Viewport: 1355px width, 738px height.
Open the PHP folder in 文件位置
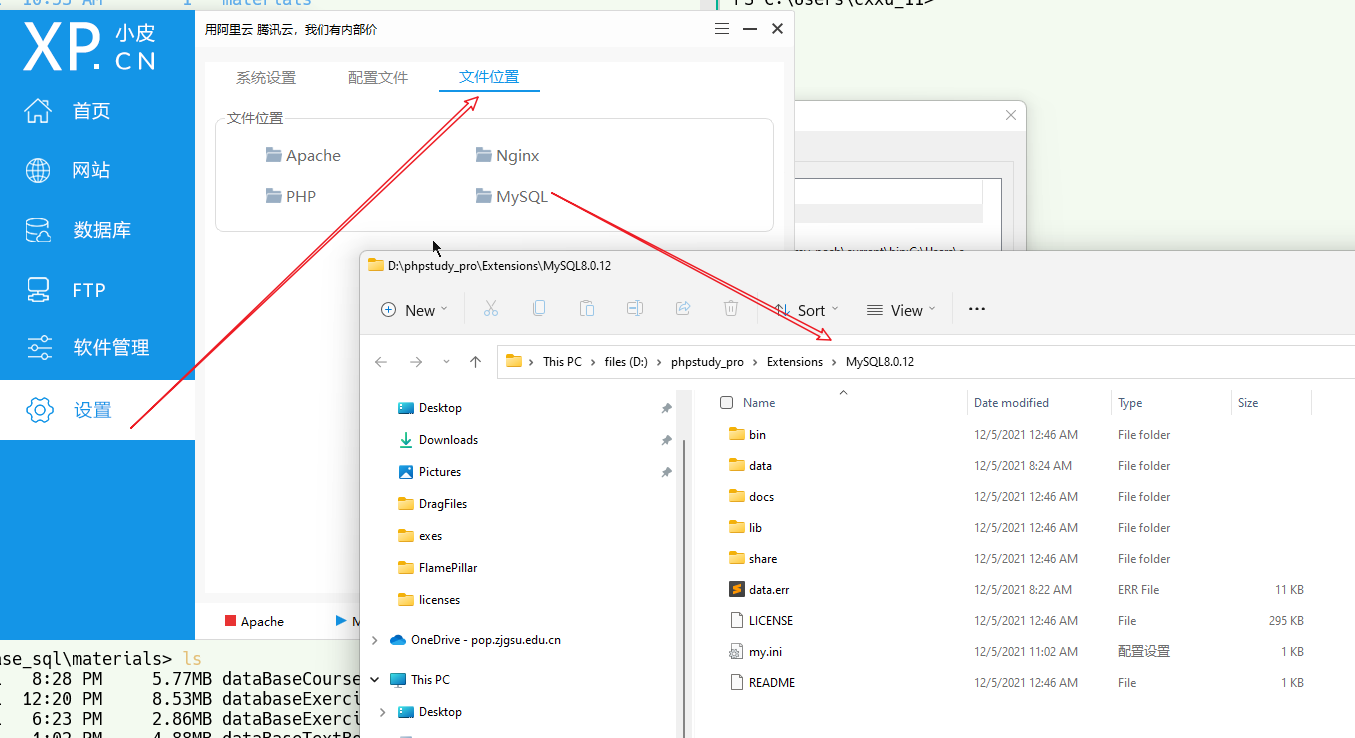click(x=292, y=196)
